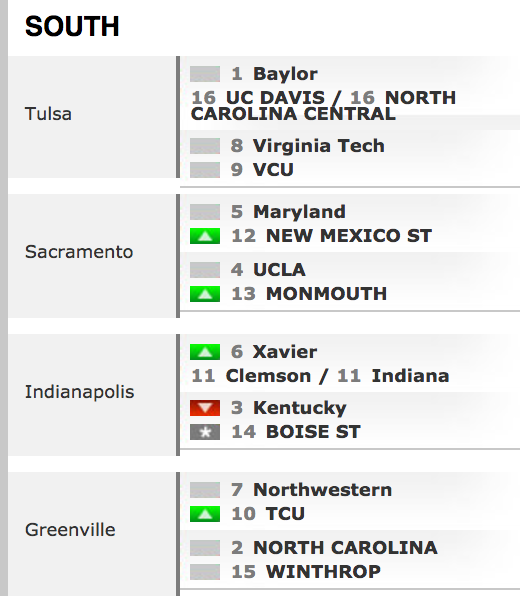This screenshot has width=520, height=596.
Task: Click the green up arrow next to TCU
Action: 205,514
